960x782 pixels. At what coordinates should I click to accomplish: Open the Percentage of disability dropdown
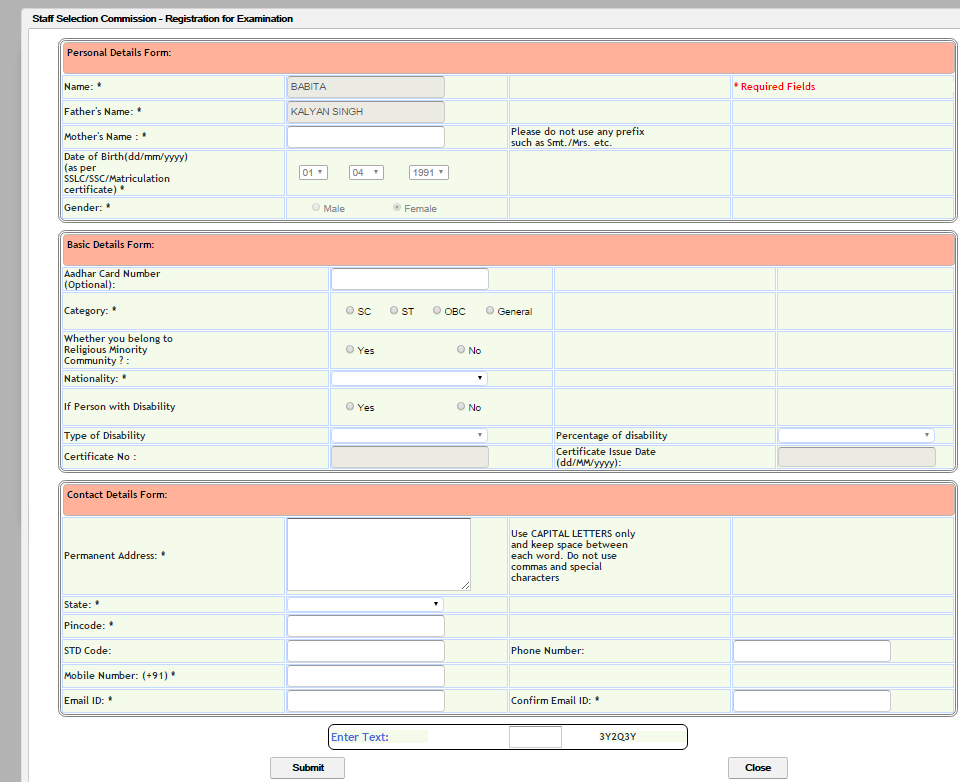pyautogui.click(x=856, y=435)
